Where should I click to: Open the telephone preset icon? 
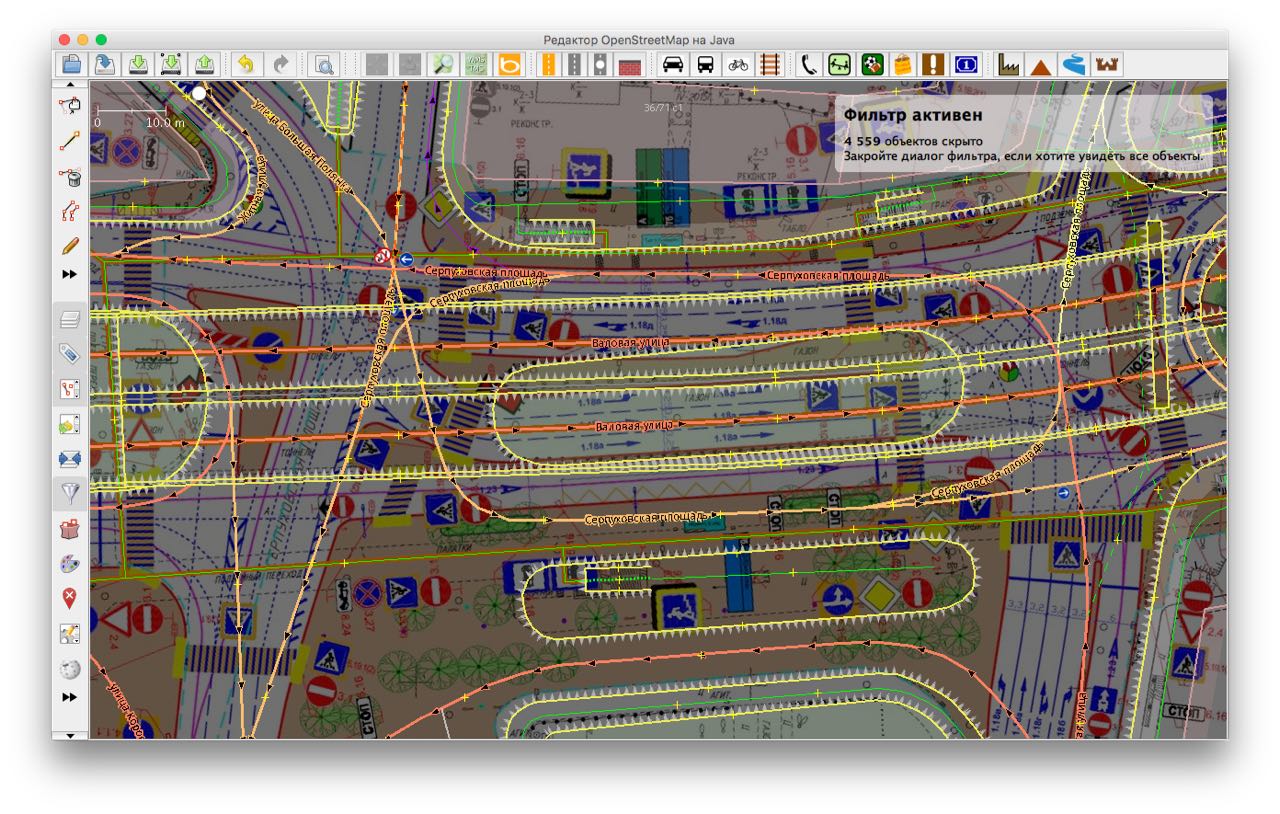click(x=808, y=65)
